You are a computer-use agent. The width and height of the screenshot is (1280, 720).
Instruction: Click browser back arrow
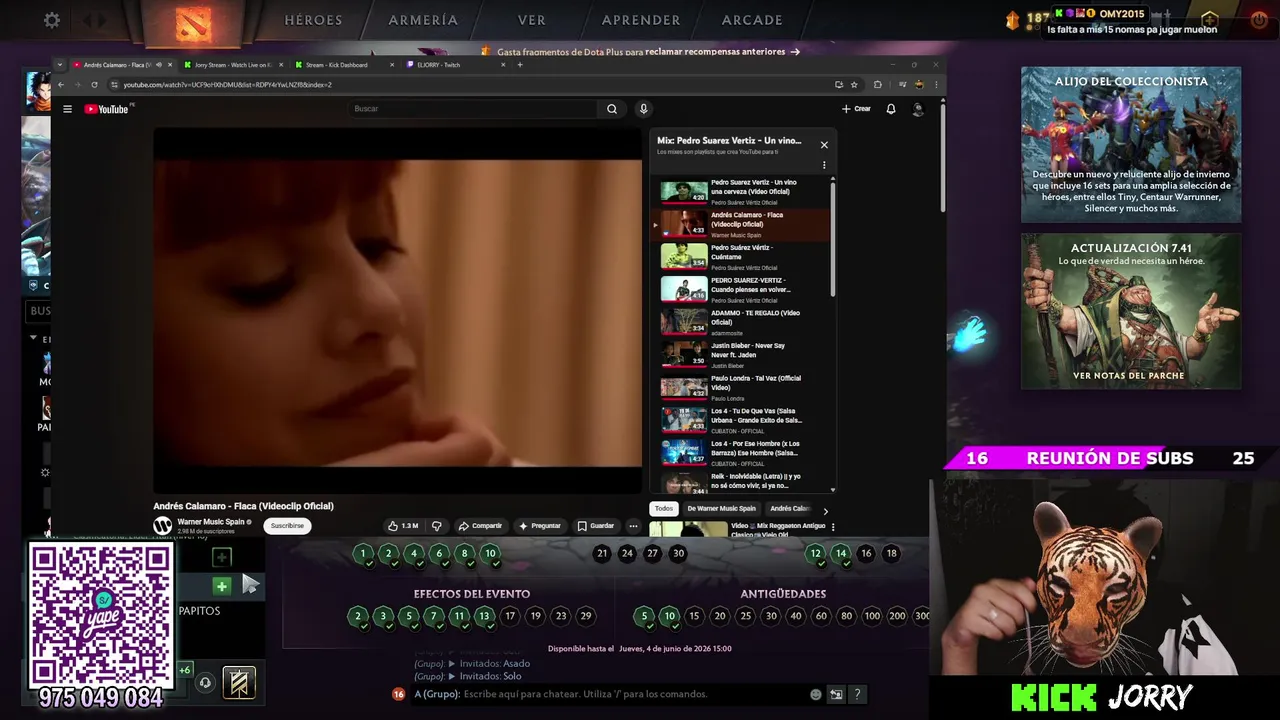pos(61,84)
